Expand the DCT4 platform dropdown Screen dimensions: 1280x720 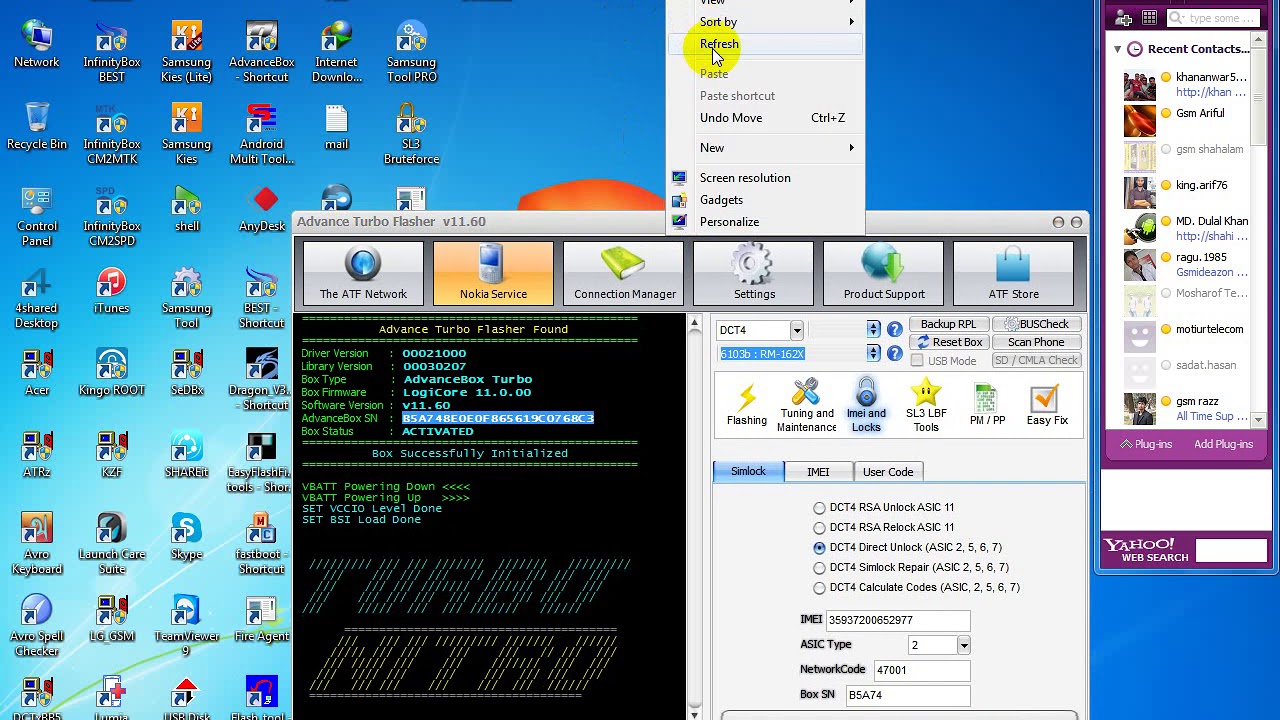point(796,330)
